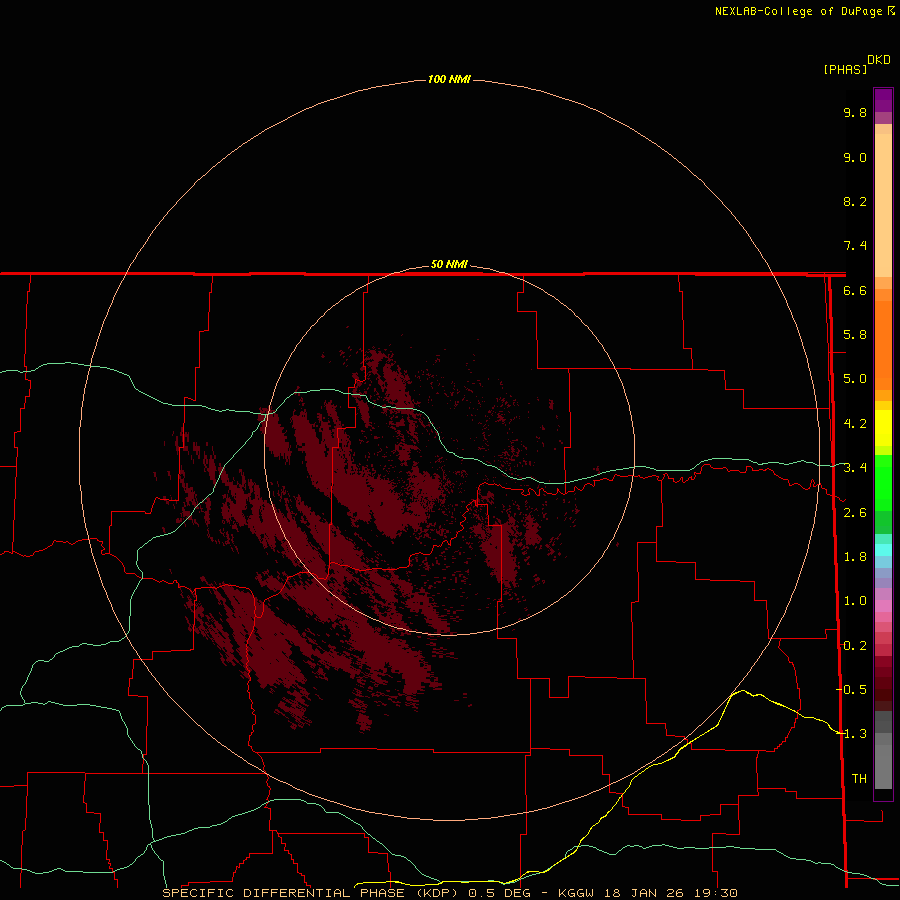Click the 1.0 scale value
The height and width of the screenshot is (900, 900).
point(855,601)
